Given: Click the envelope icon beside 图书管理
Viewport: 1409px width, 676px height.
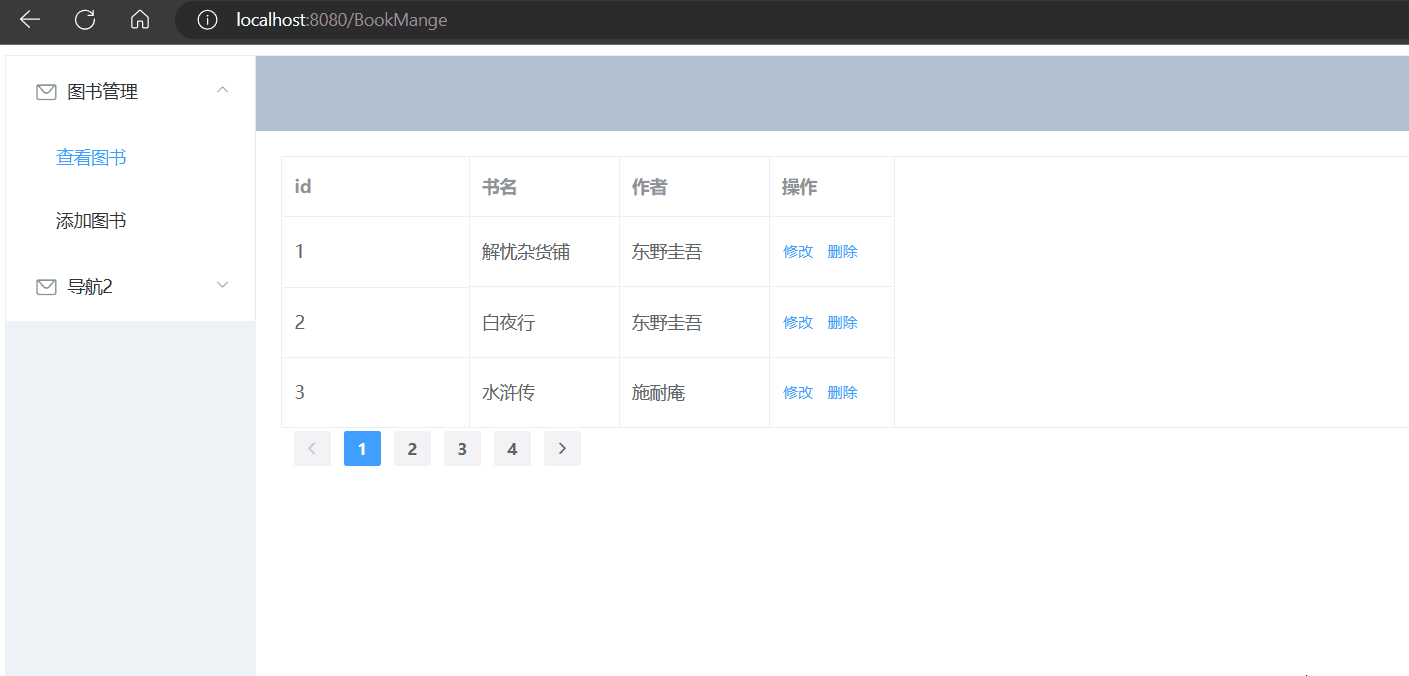Looking at the screenshot, I should click(x=46, y=92).
